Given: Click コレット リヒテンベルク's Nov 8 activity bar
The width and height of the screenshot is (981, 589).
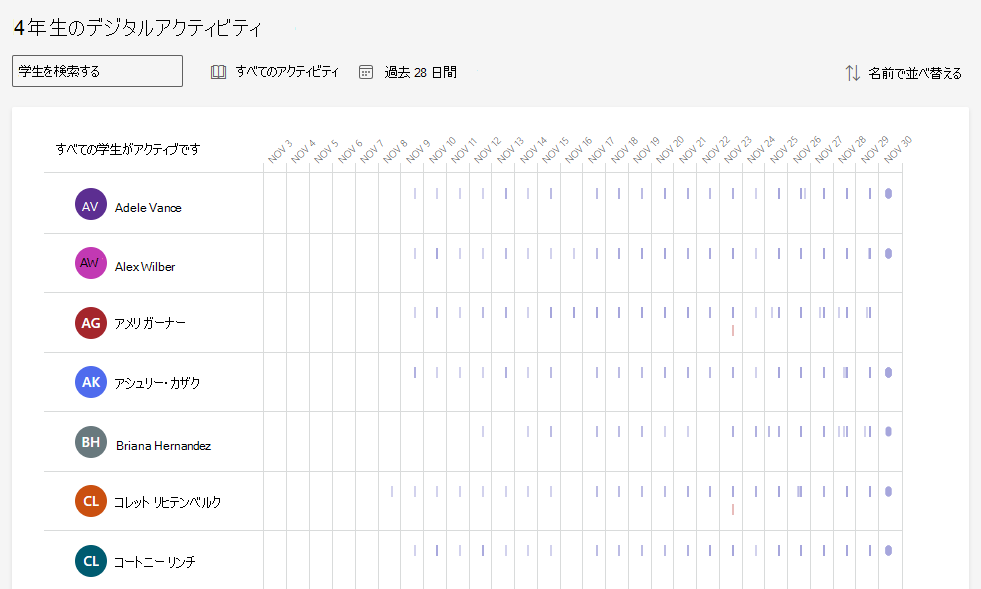Looking at the screenshot, I should [x=392, y=491].
